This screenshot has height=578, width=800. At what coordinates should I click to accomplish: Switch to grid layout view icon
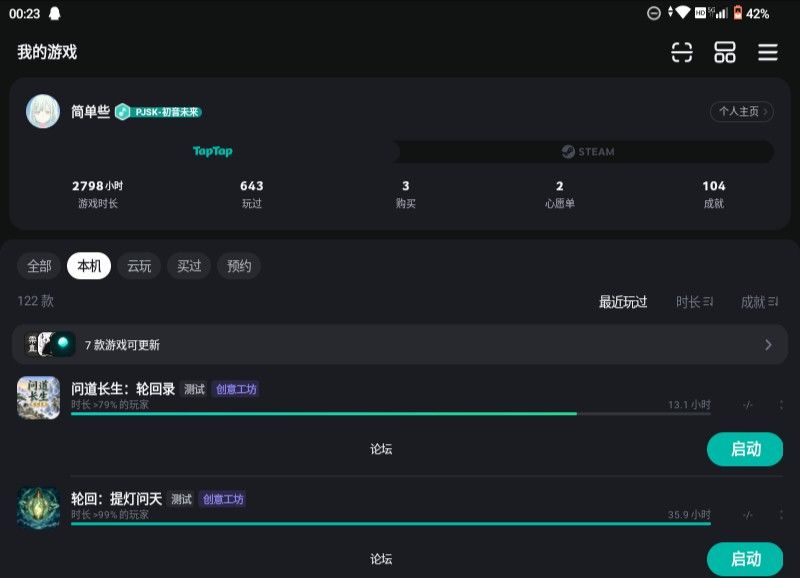[x=724, y=52]
